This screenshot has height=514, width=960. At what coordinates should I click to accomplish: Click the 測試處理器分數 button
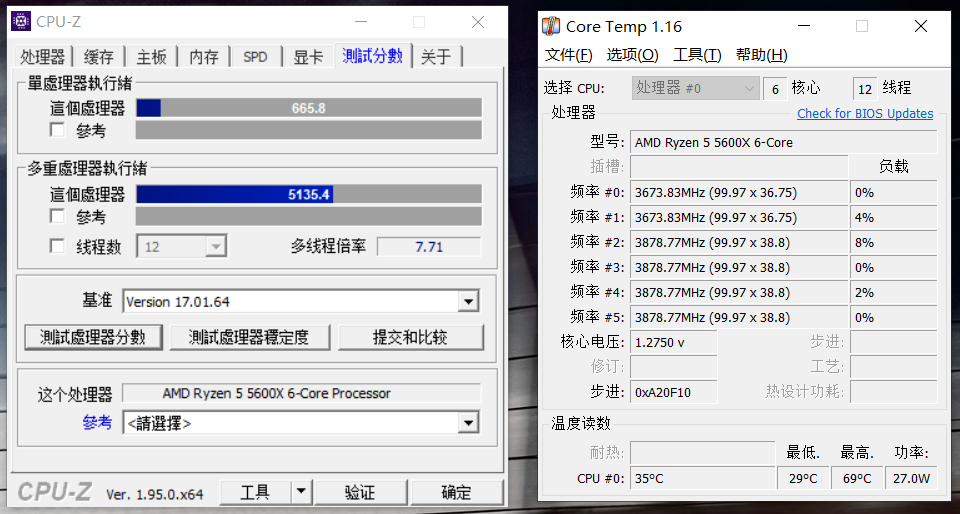pyautogui.click(x=93, y=337)
